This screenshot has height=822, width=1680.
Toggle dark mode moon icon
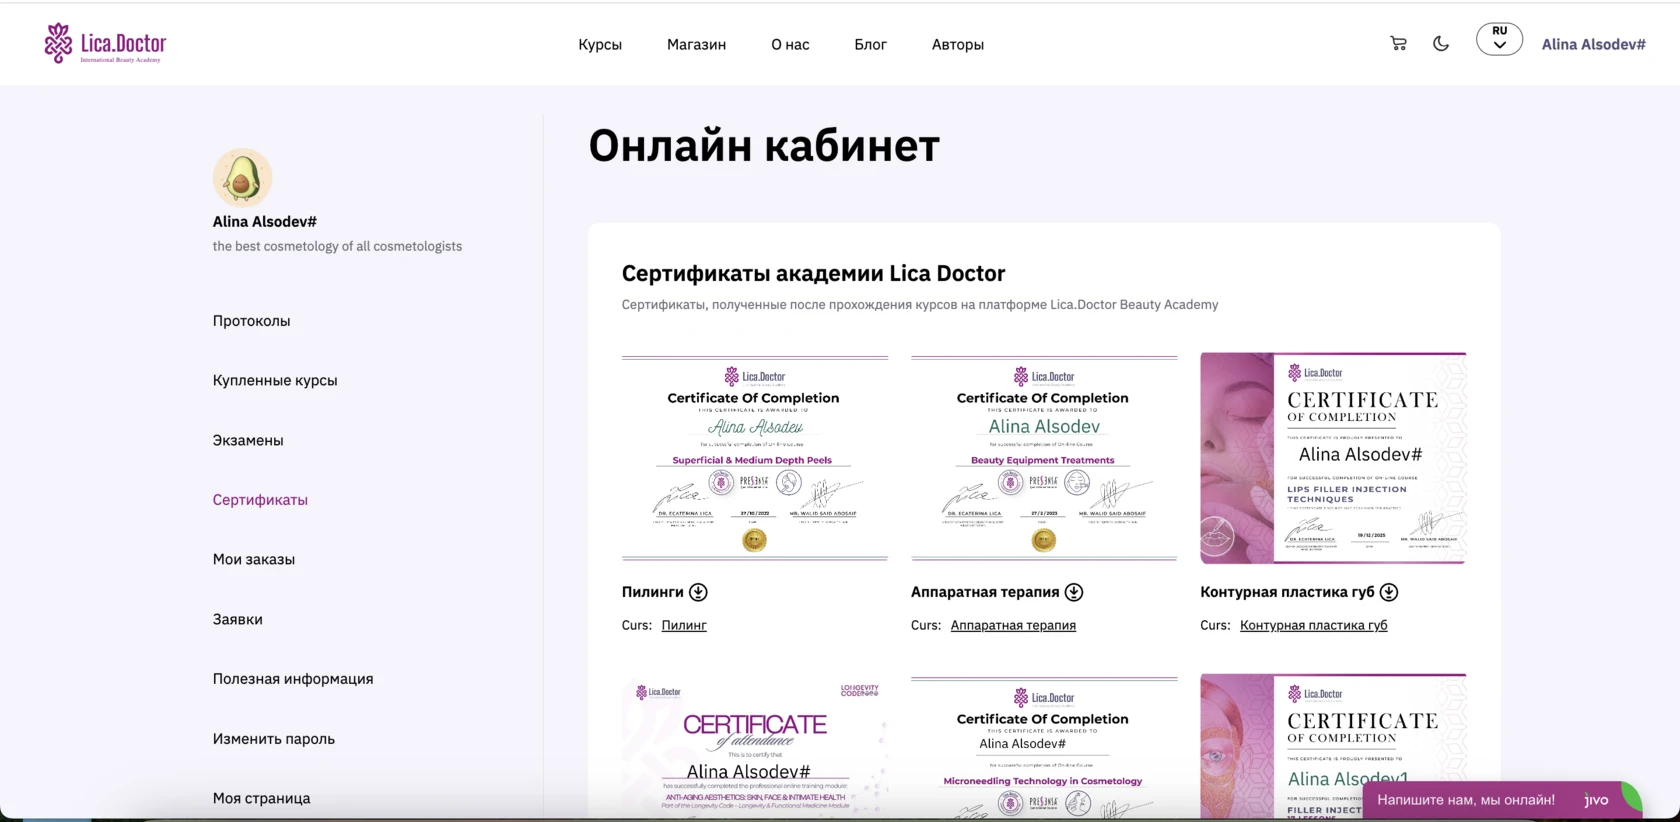coord(1441,44)
